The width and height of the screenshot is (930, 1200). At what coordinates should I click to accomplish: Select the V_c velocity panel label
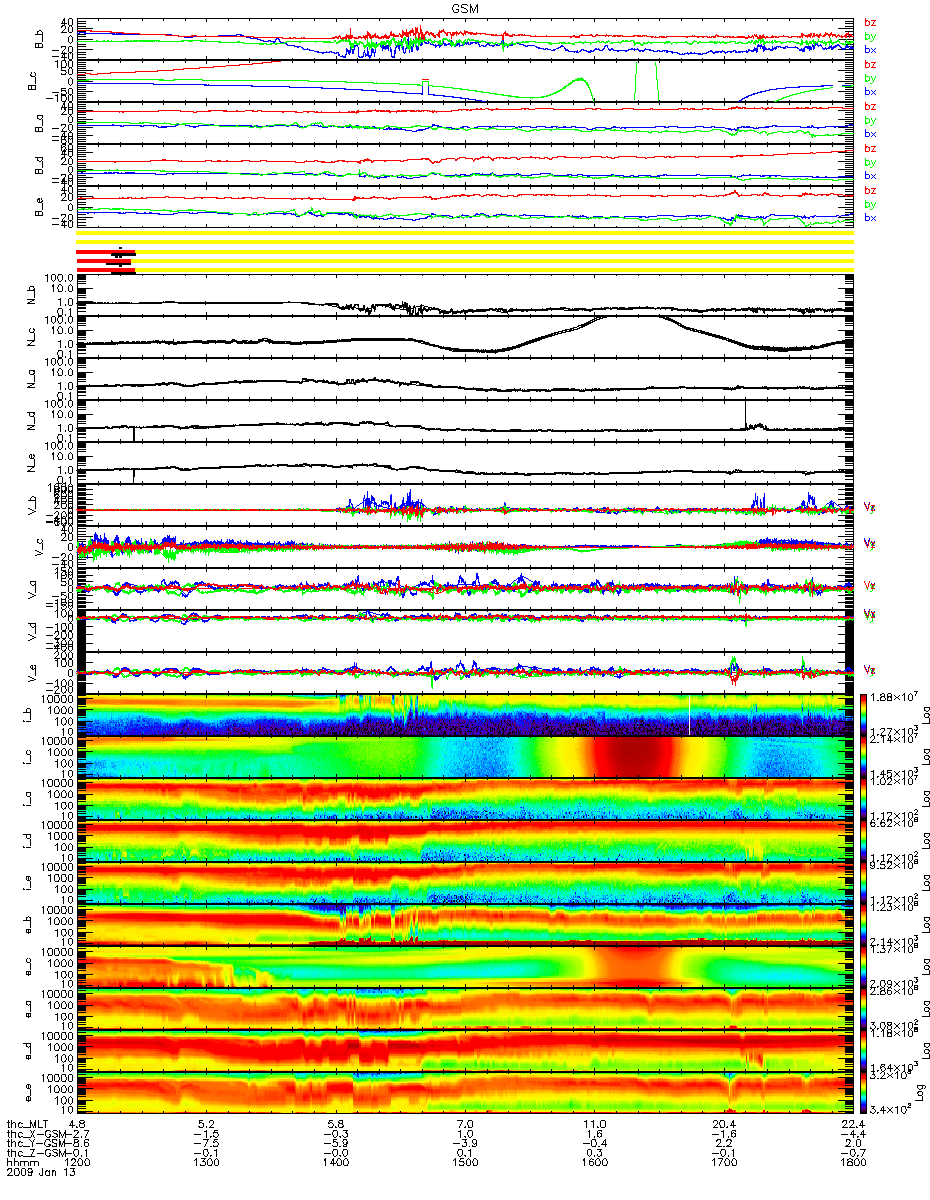click(41, 547)
